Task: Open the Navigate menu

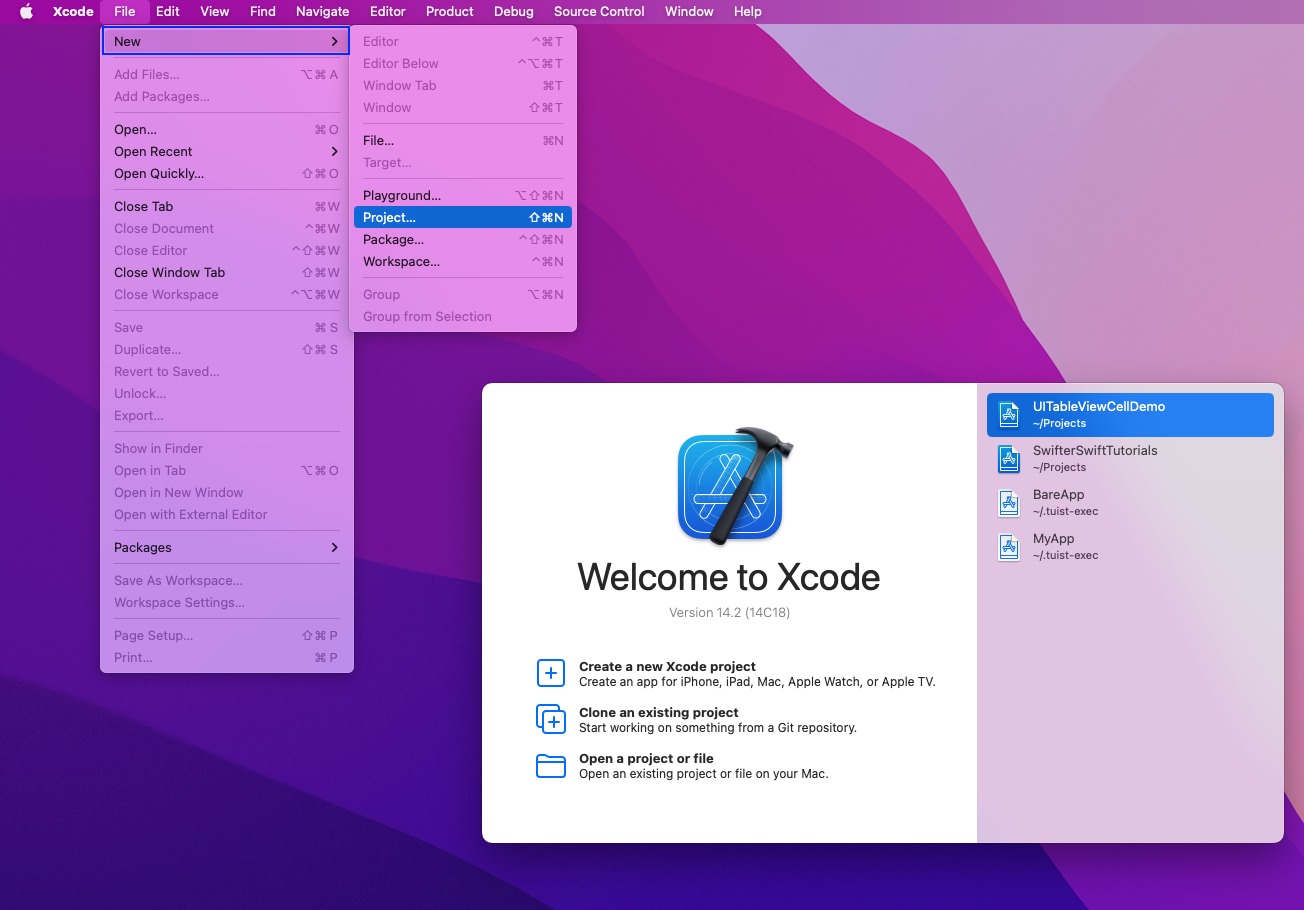Action: point(323,12)
